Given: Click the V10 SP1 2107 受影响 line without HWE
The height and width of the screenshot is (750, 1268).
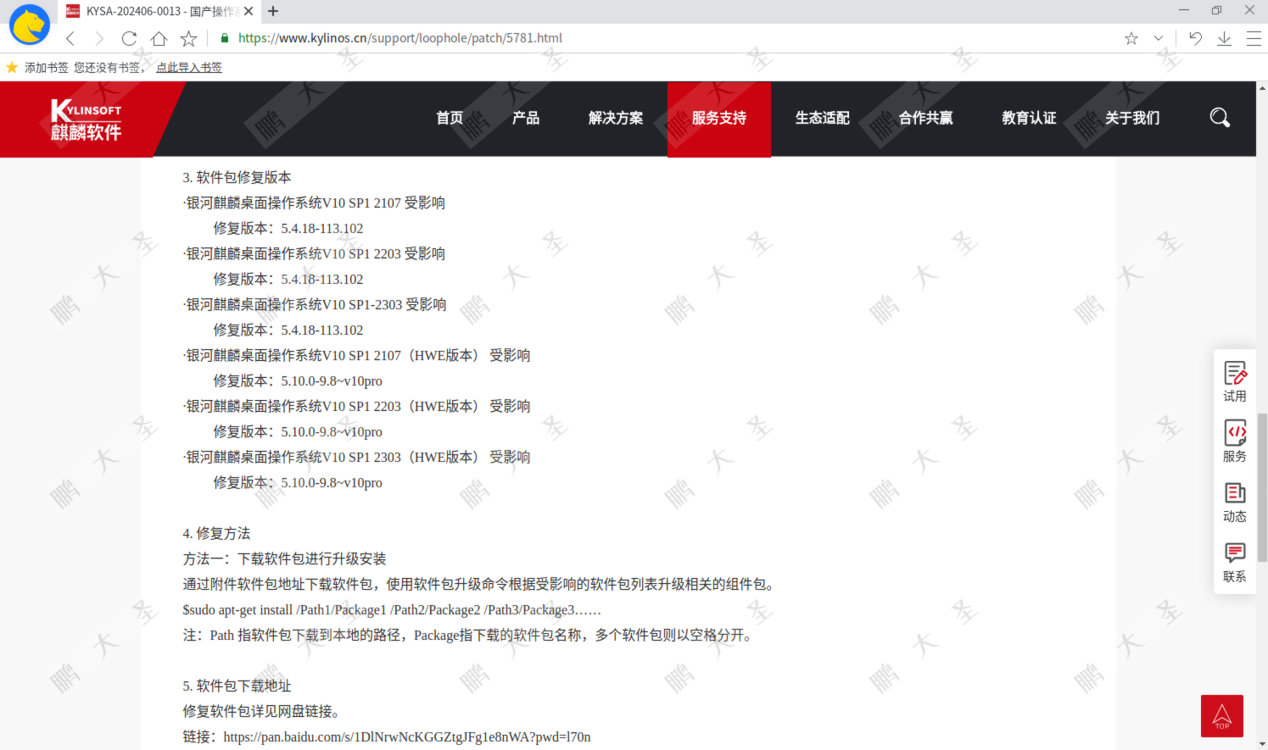Looking at the screenshot, I should (x=314, y=203).
